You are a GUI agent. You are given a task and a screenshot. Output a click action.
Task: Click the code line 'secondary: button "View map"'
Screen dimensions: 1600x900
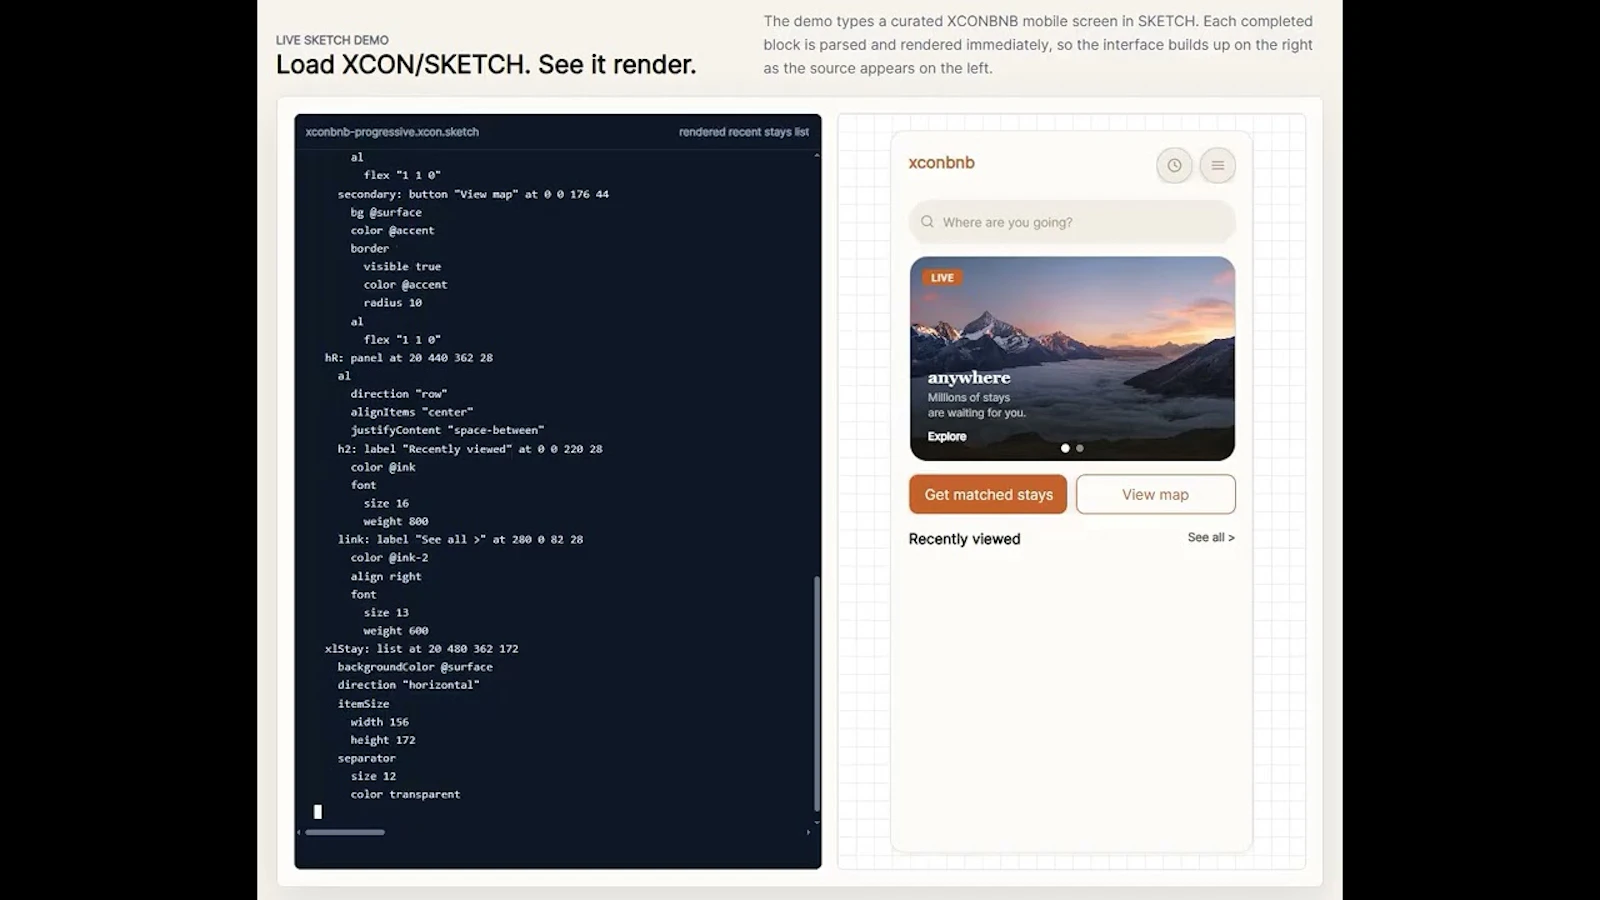[x=473, y=194]
